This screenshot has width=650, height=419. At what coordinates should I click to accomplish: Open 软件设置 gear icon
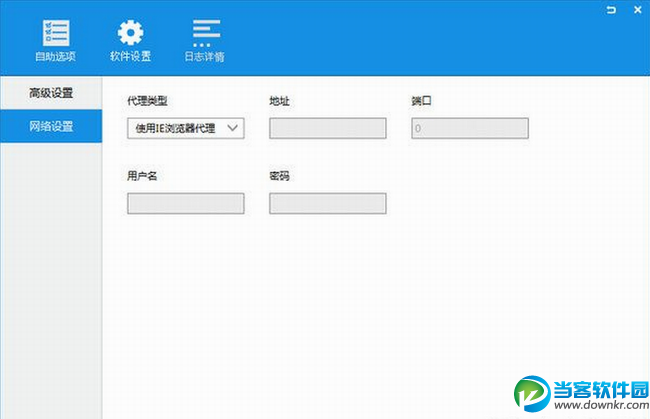(130, 33)
